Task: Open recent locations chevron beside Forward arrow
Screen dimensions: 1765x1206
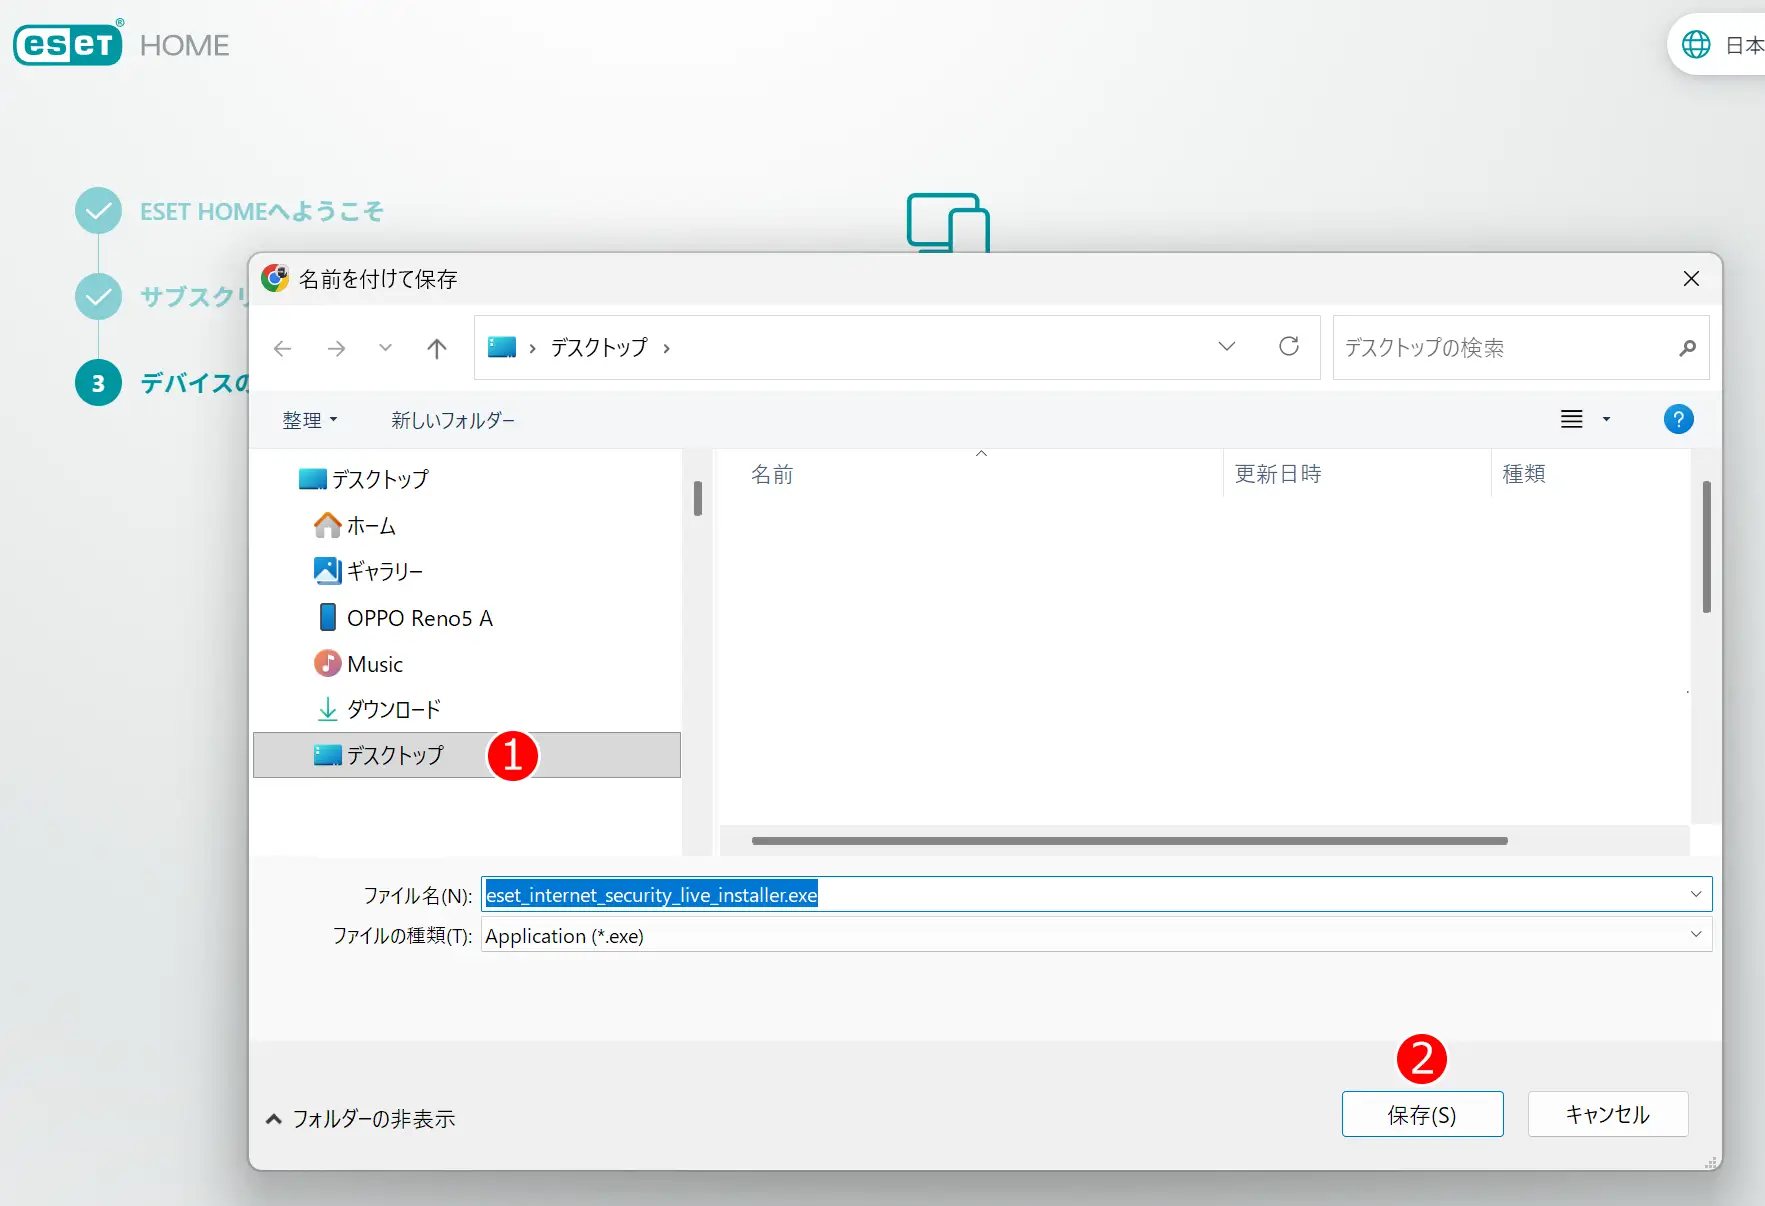Action: (385, 348)
